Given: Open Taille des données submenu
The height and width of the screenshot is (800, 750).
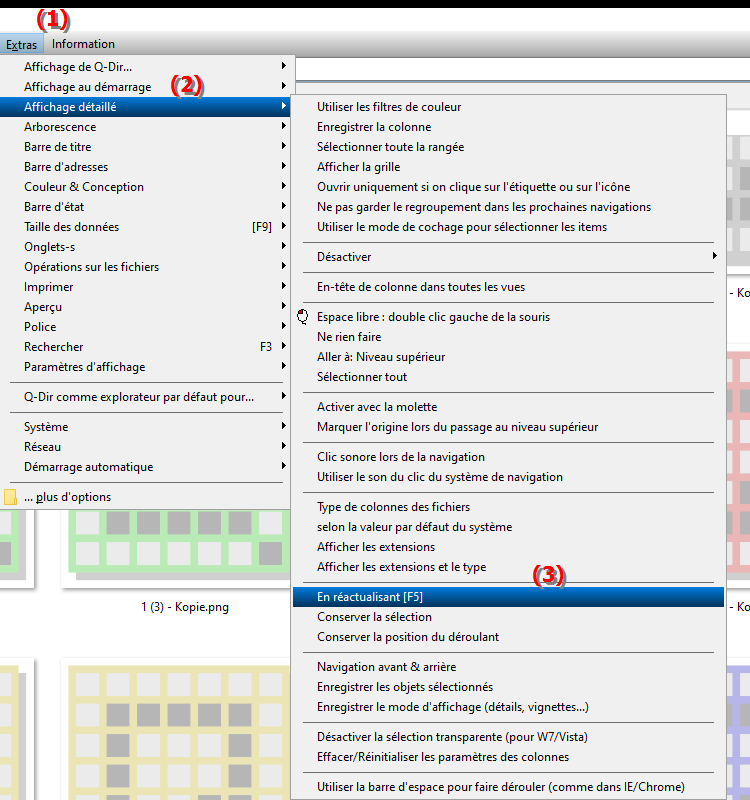Looking at the screenshot, I should (147, 227).
